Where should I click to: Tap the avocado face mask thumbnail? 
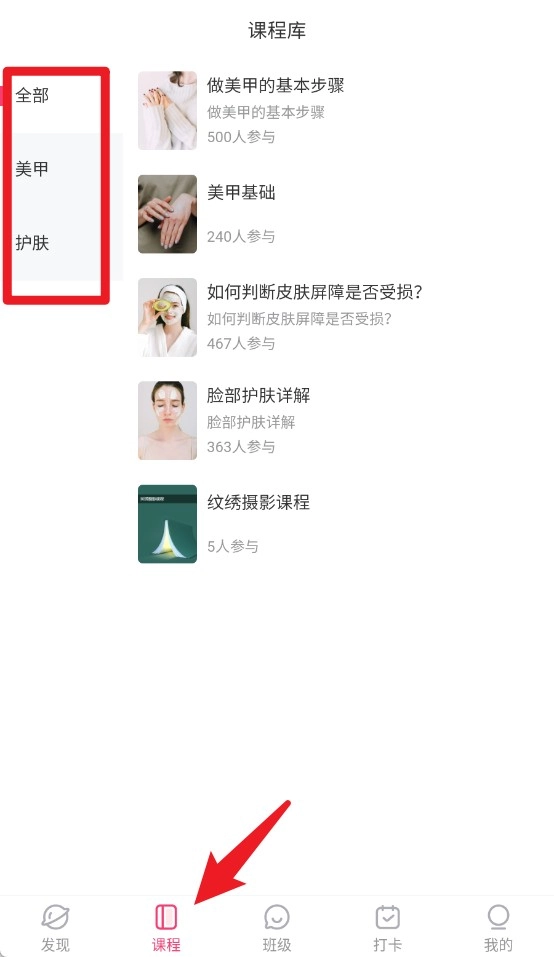pyautogui.click(x=167, y=317)
